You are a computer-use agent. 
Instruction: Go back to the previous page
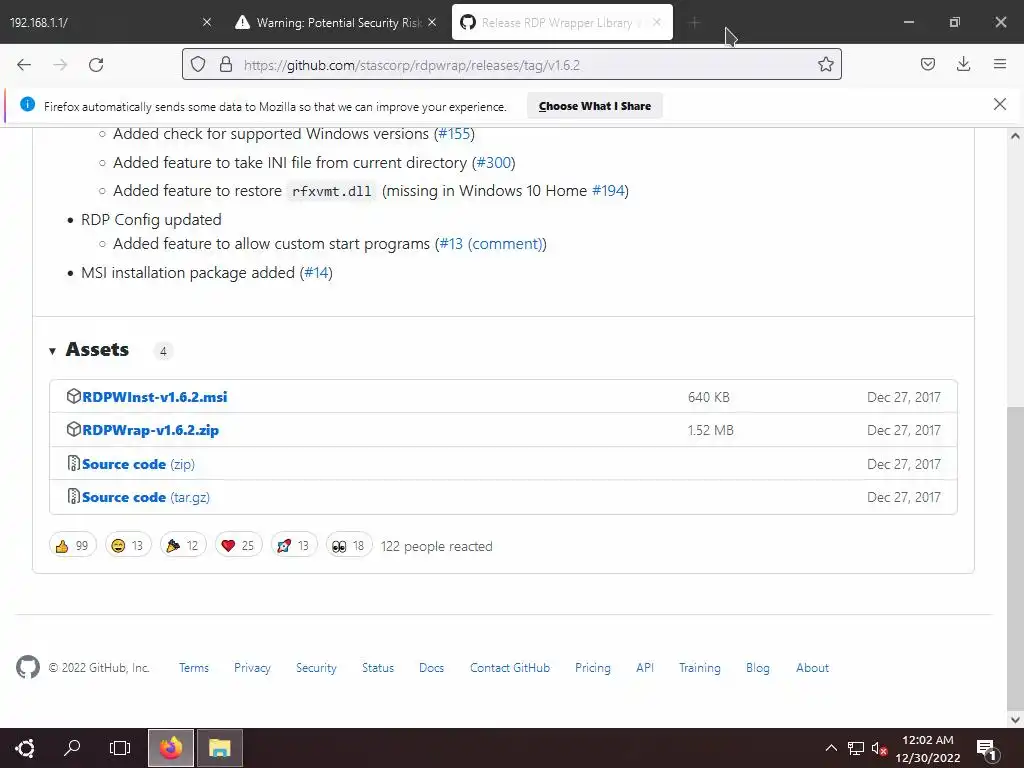[24, 65]
